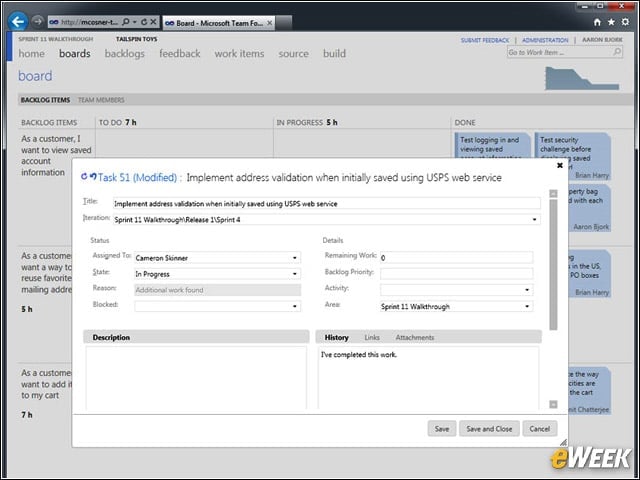The width and height of the screenshot is (640, 480).
Task: Click the Save and Close button
Action: (x=489, y=429)
